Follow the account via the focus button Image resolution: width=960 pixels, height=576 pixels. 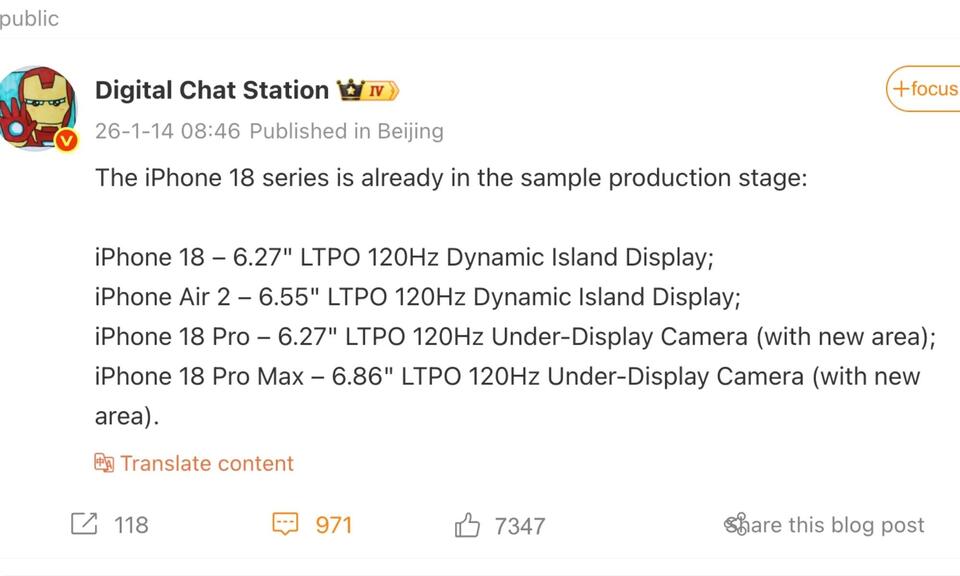[929, 89]
